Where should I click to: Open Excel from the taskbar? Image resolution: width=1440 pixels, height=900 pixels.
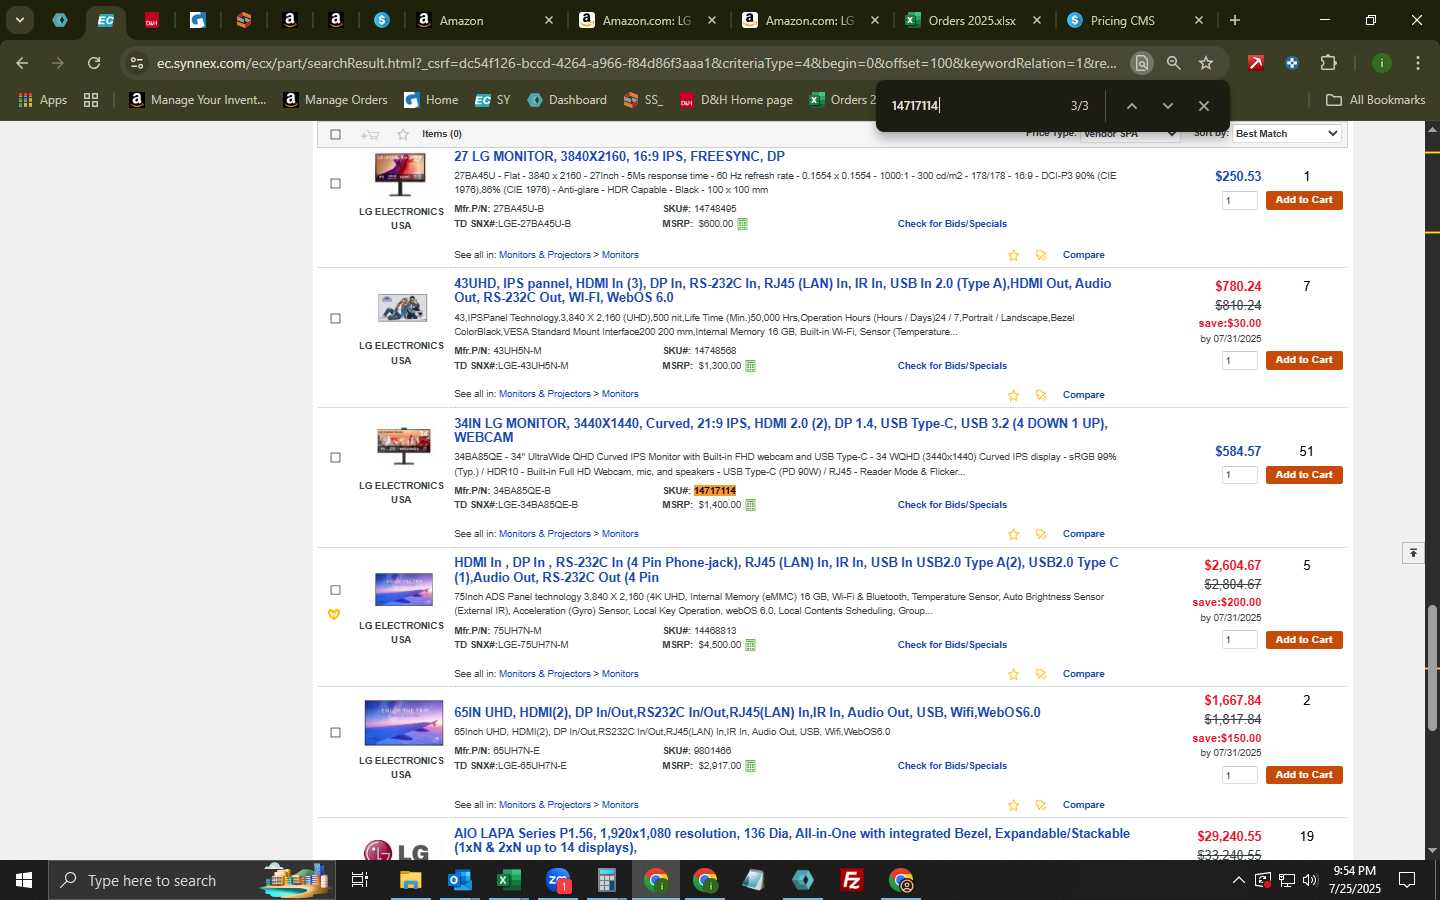click(x=508, y=880)
